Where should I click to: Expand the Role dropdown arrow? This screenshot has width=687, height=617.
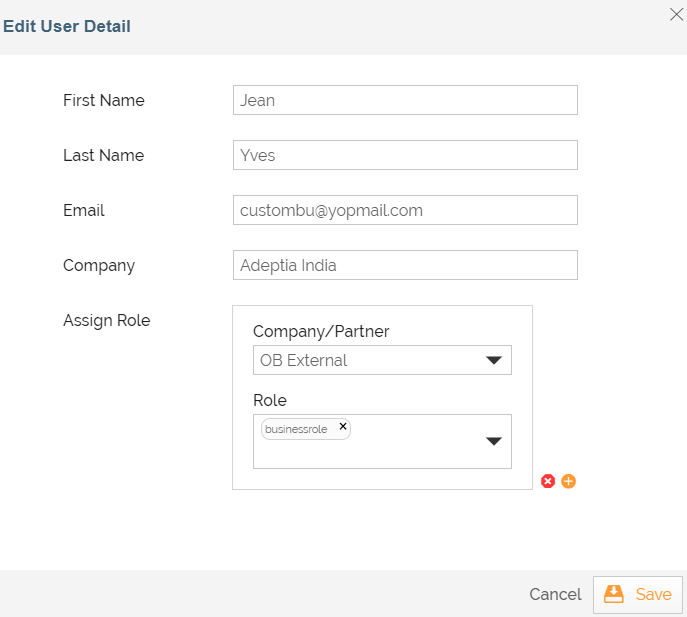click(x=494, y=442)
